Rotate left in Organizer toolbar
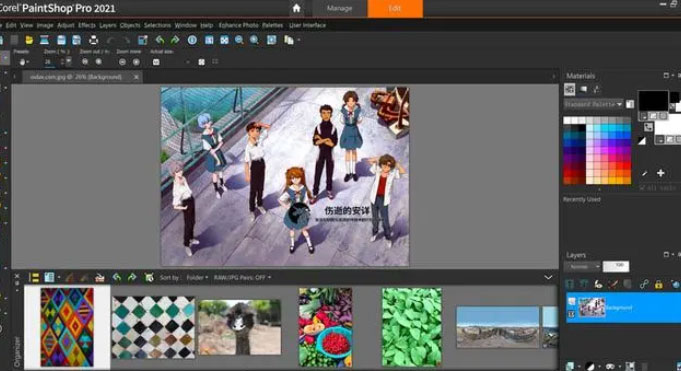The width and height of the screenshot is (681, 371). click(116, 277)
